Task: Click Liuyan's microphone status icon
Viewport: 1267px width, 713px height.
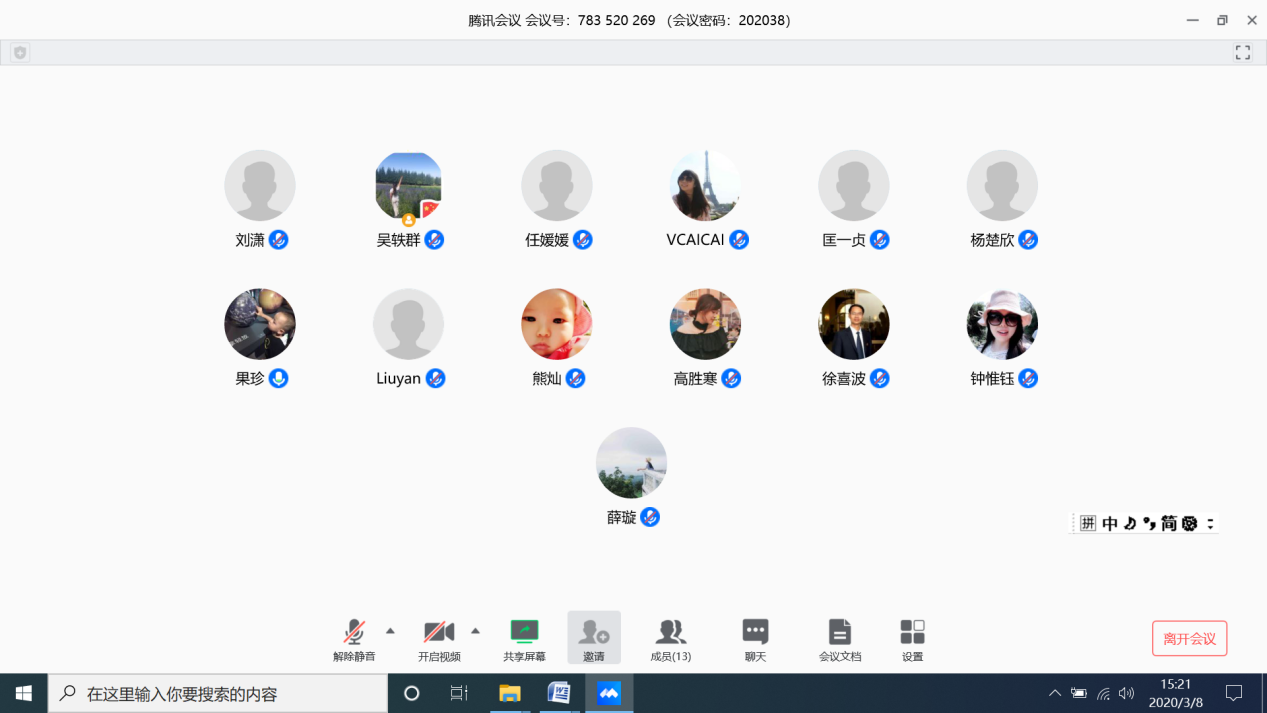Action: click(x=435, y=379)
